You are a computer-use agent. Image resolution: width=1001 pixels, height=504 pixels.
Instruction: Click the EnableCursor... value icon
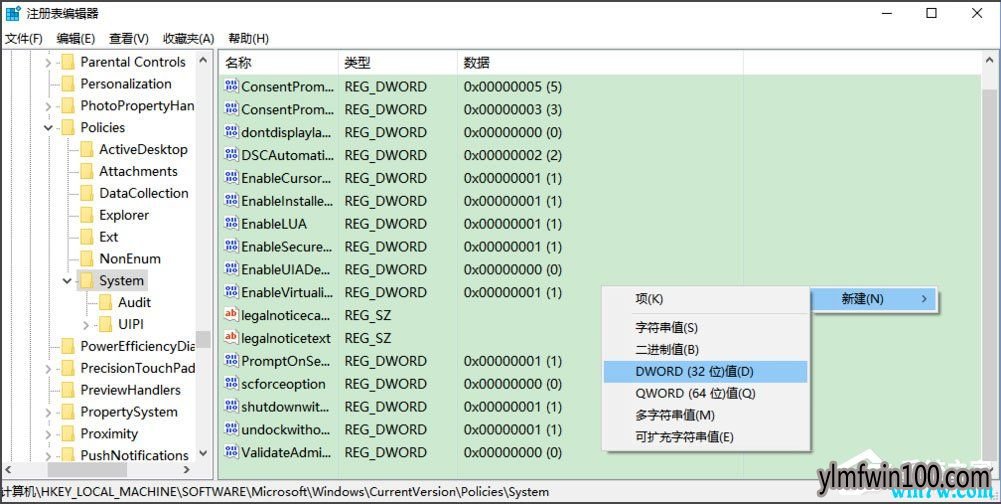231,178
